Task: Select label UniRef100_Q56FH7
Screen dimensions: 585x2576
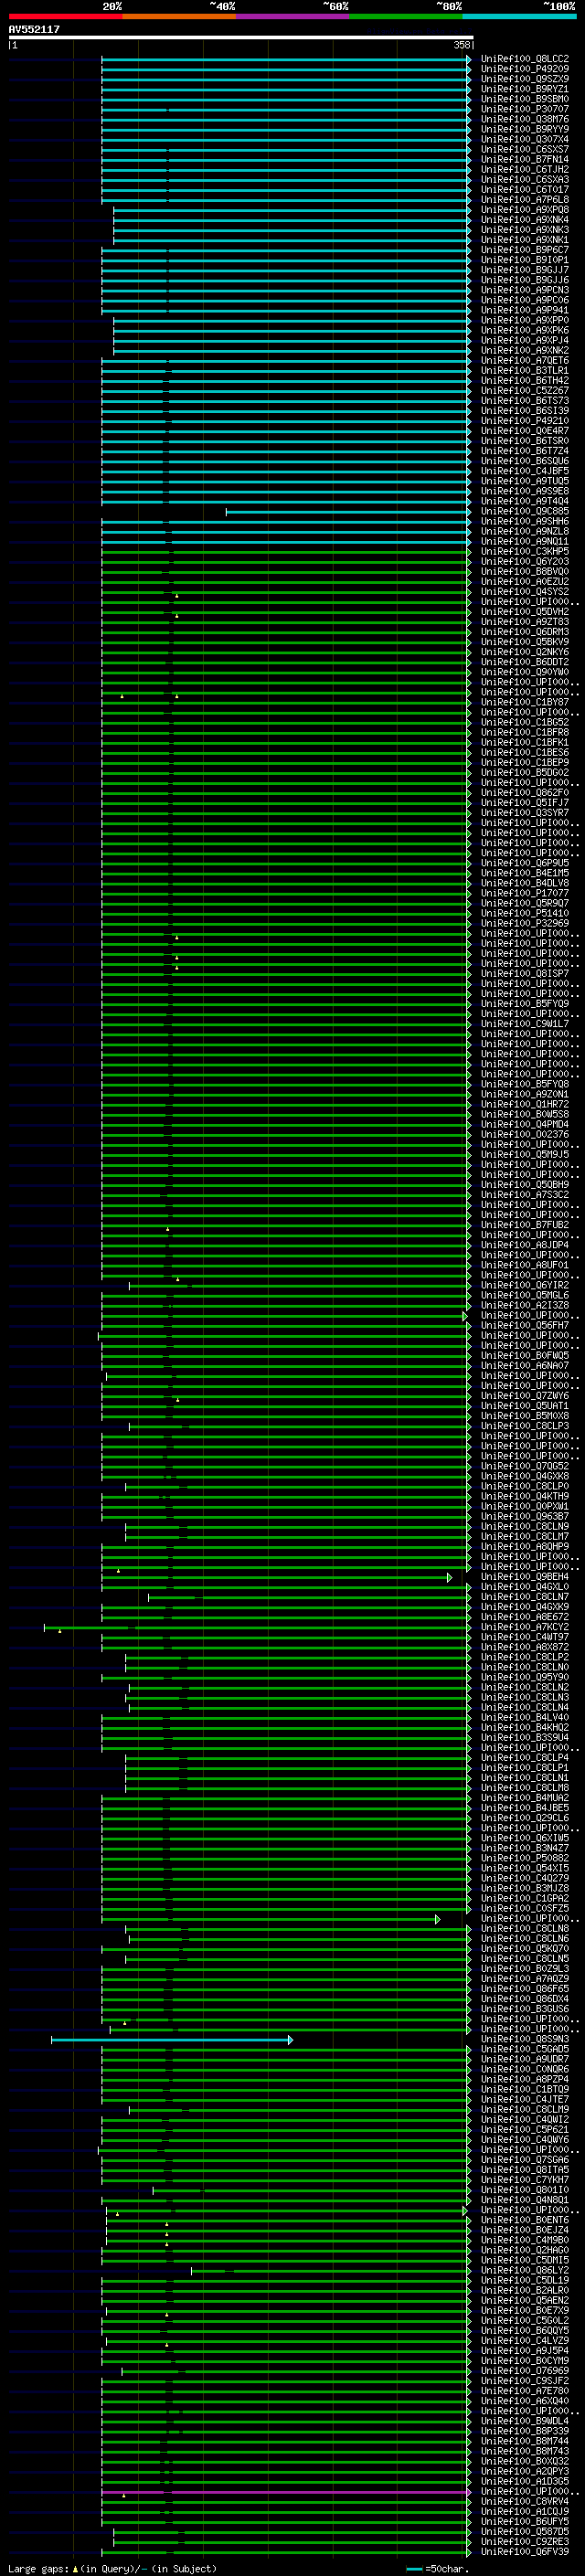Action: pyautogui.click(x=525, y=1326)
